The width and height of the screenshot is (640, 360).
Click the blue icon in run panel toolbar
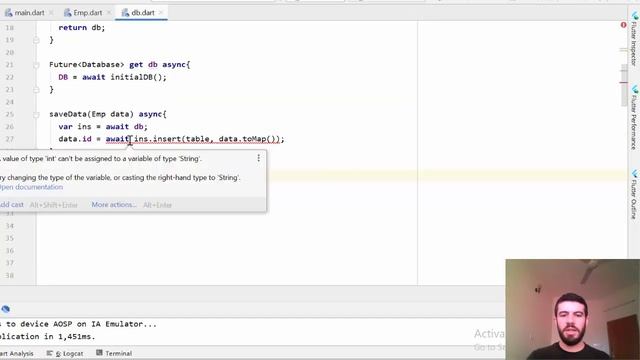click(6, 309)
